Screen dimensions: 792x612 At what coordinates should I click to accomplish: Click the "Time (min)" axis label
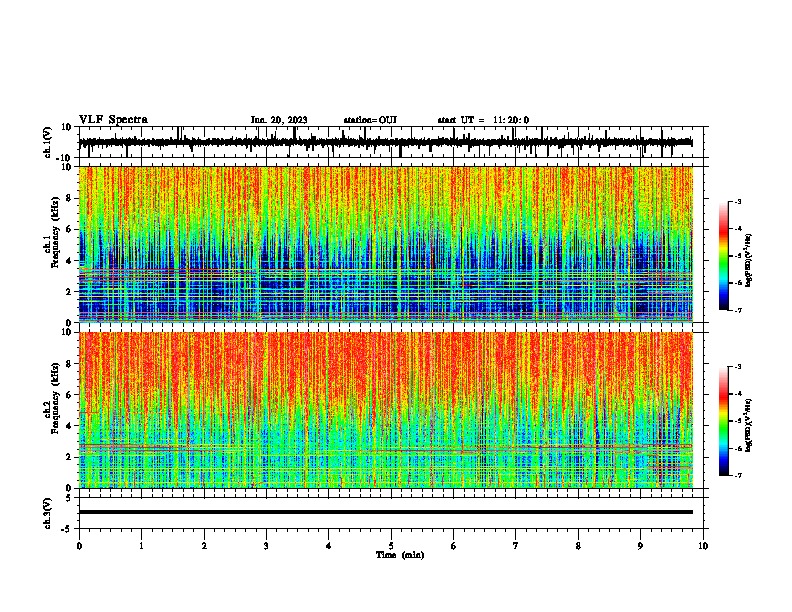pos(400,555)
